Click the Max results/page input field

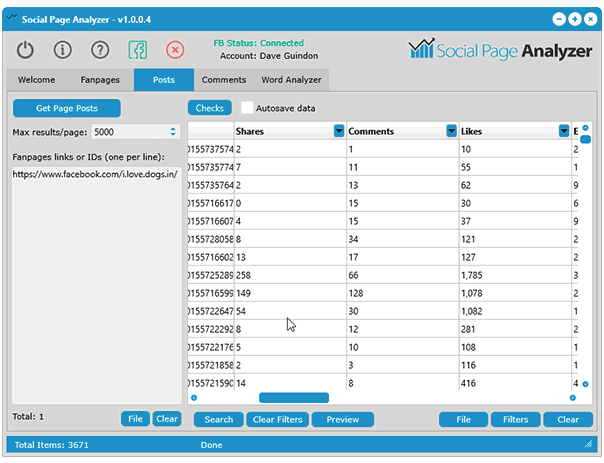[135, 132]
